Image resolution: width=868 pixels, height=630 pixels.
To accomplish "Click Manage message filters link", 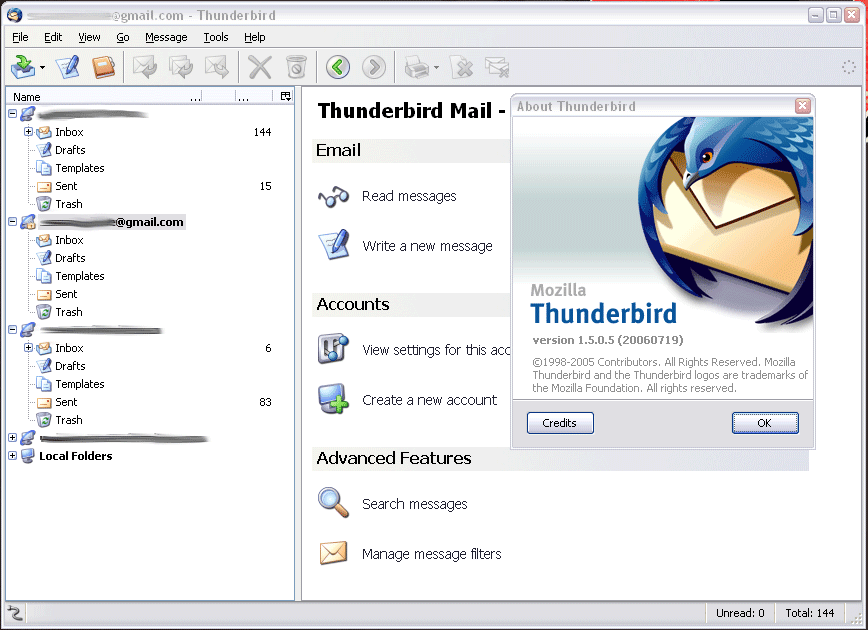I will [432, 554].
